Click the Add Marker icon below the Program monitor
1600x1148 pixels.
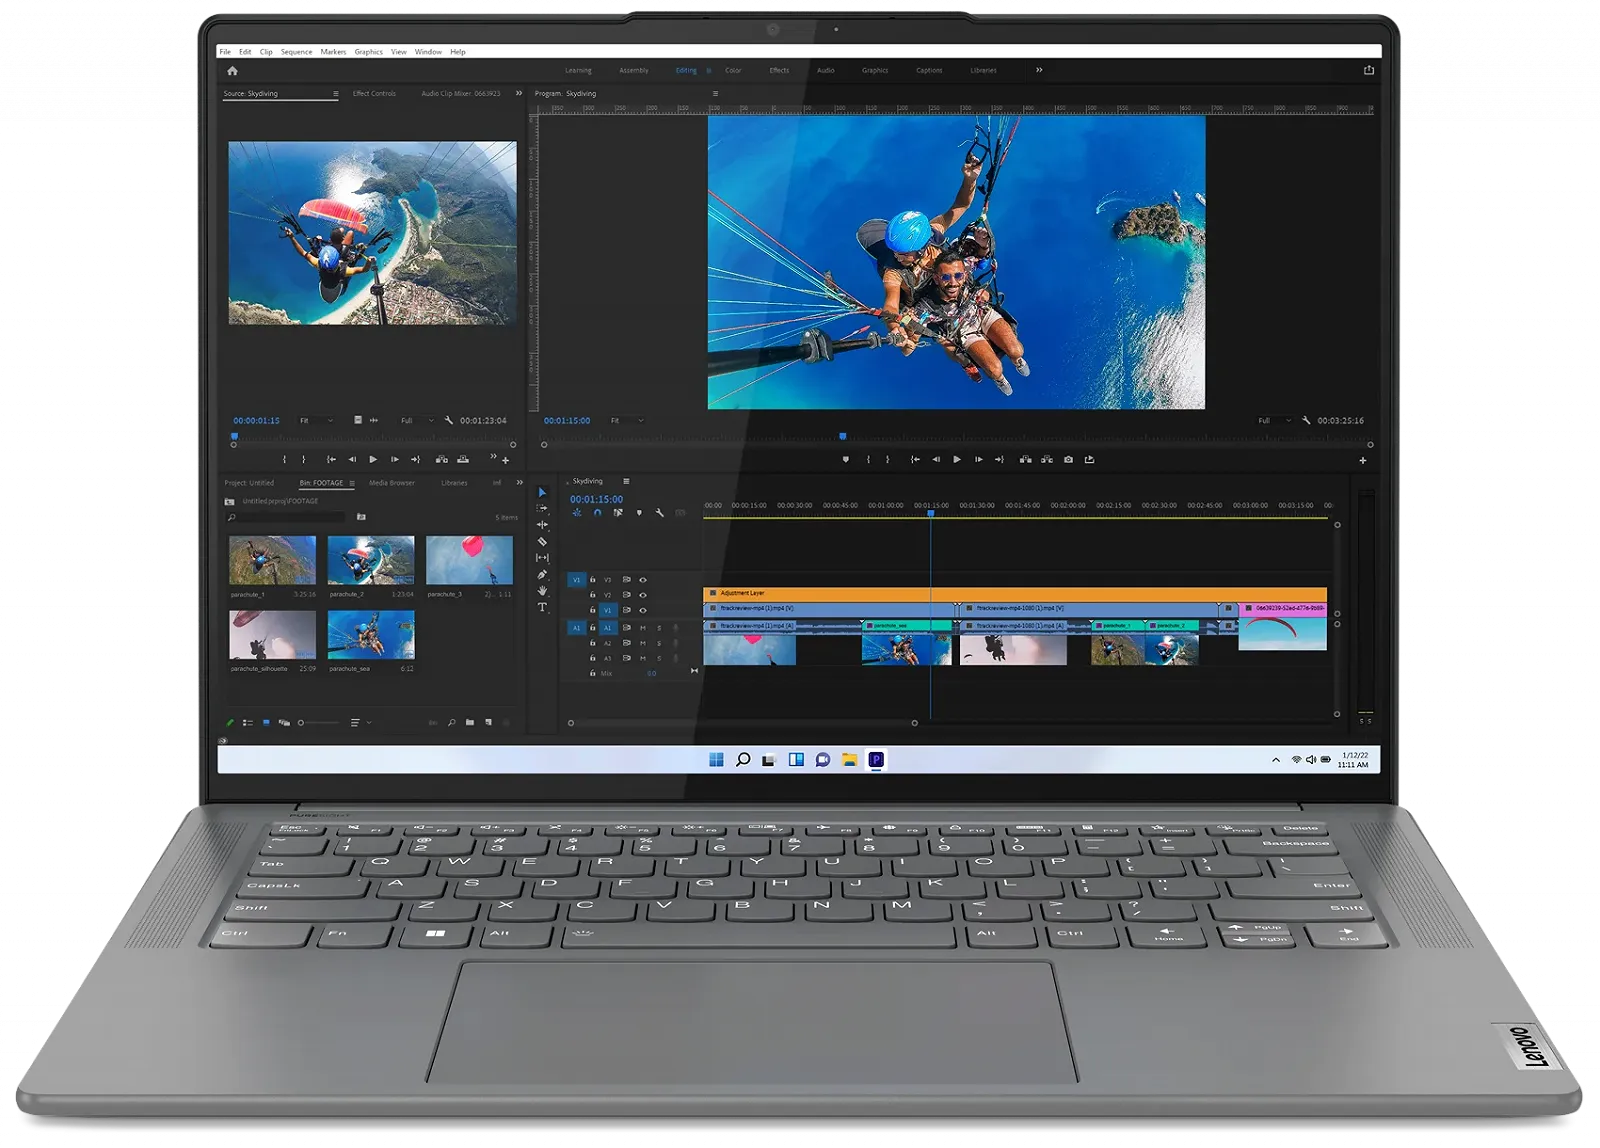(x=844, y=457)
